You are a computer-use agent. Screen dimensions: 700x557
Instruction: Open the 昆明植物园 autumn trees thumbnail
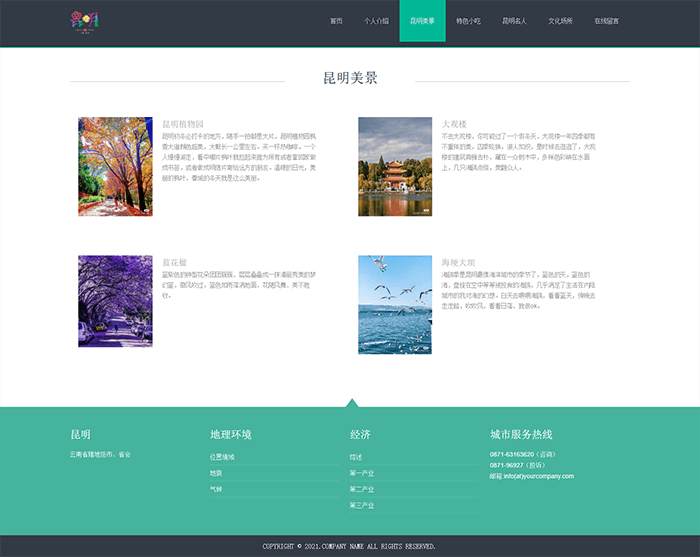click(x=115, y=166)
